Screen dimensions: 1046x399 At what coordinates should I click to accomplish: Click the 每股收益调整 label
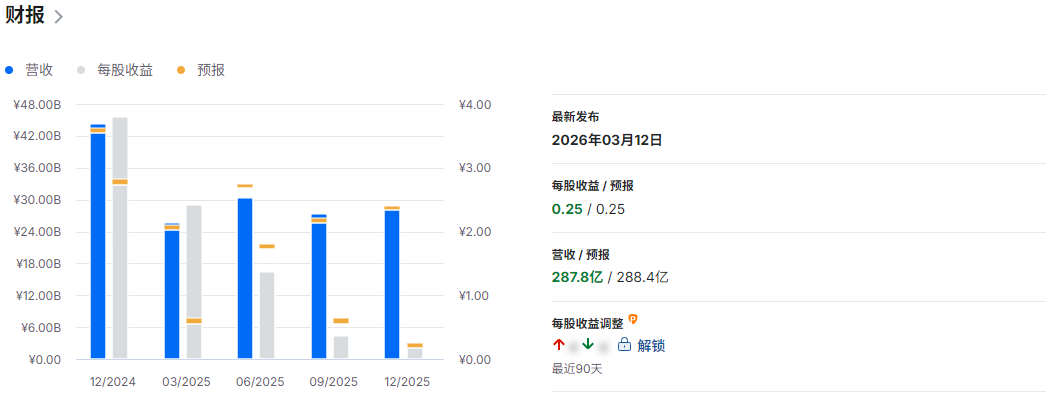tap(588, 324)
